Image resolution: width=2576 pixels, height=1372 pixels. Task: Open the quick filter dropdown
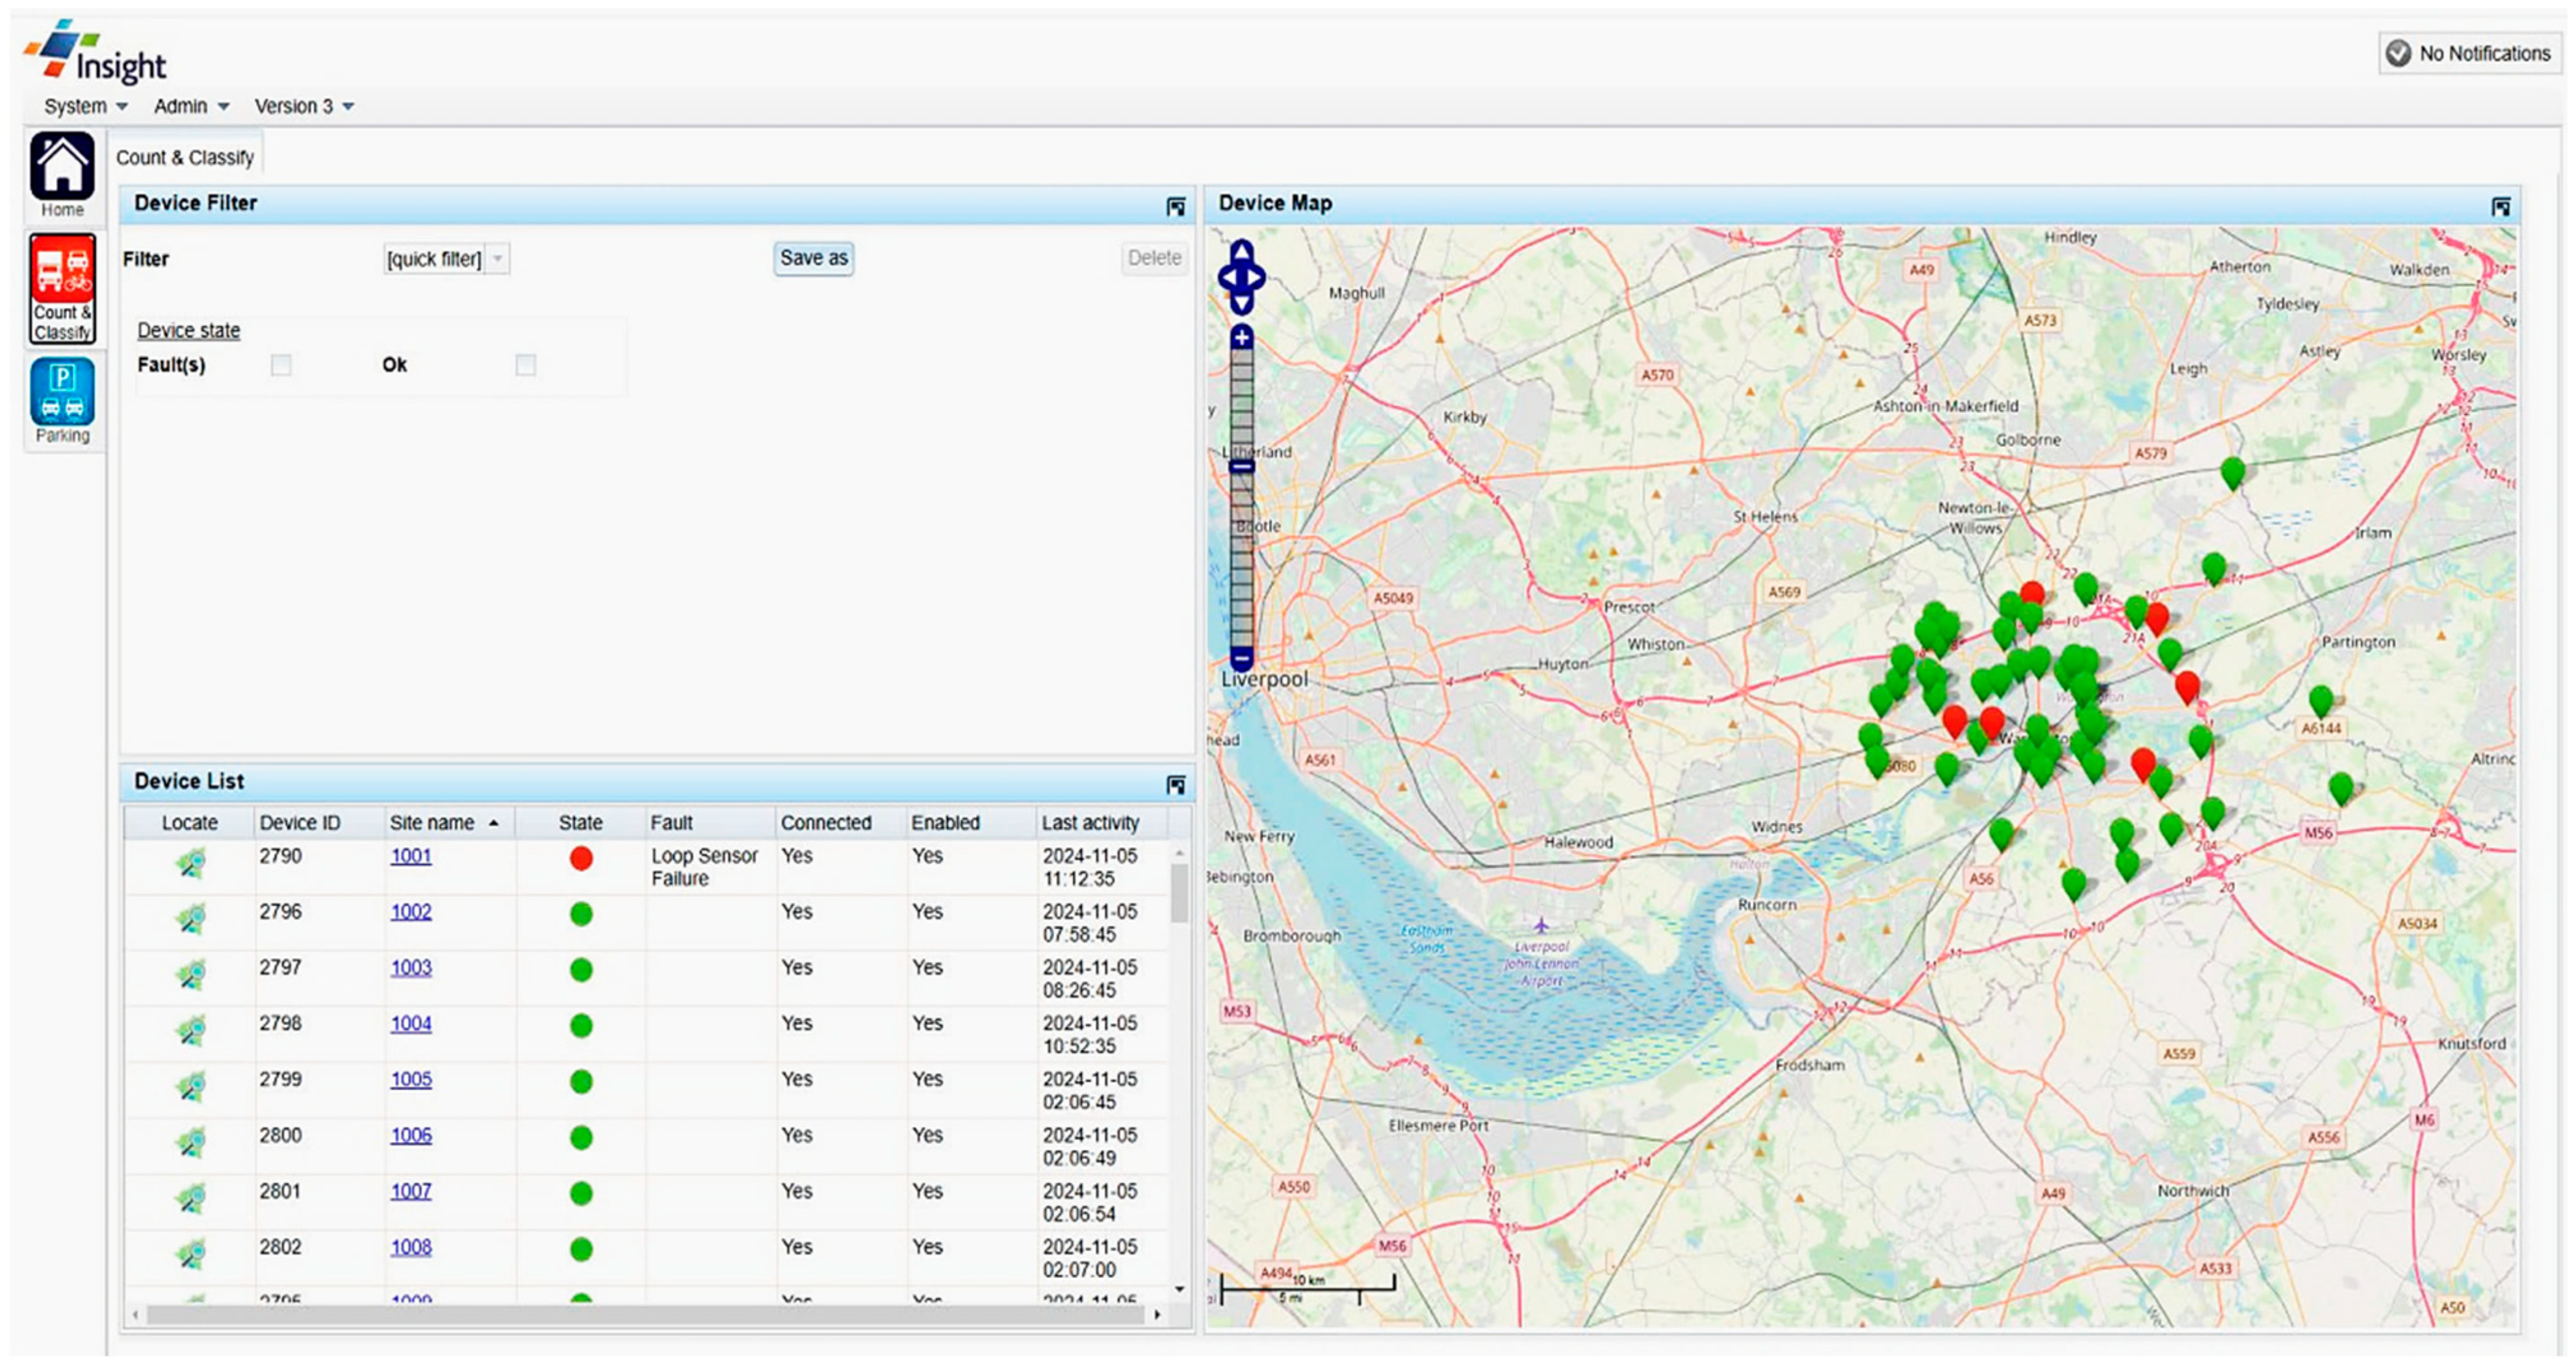tap(497, 259)
